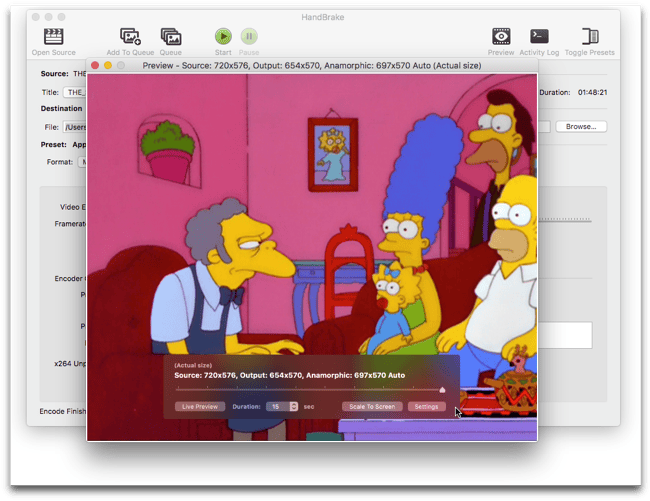This screenshot has height=501, width=650.
Task: Open Settings from the preview HUD
Action: tap(426, 407)
